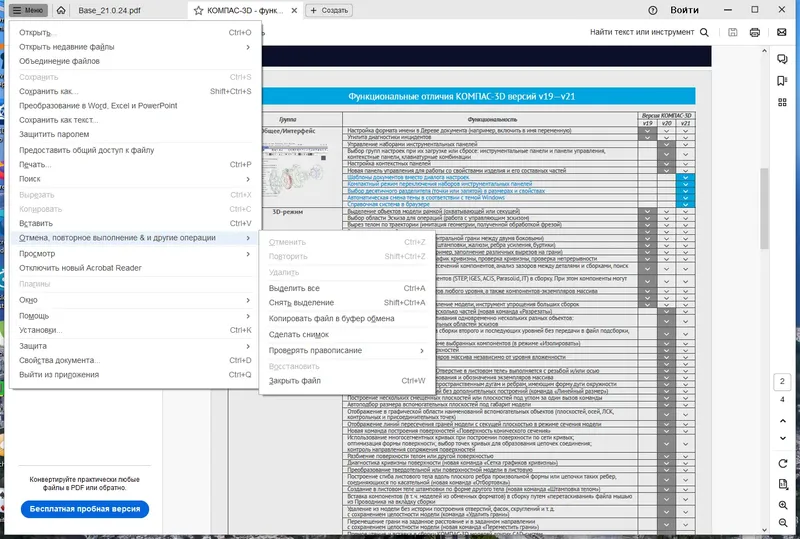Expand the Просмотр submenu
The width and height of the screenshot is (800, 539).
(135, 254)
